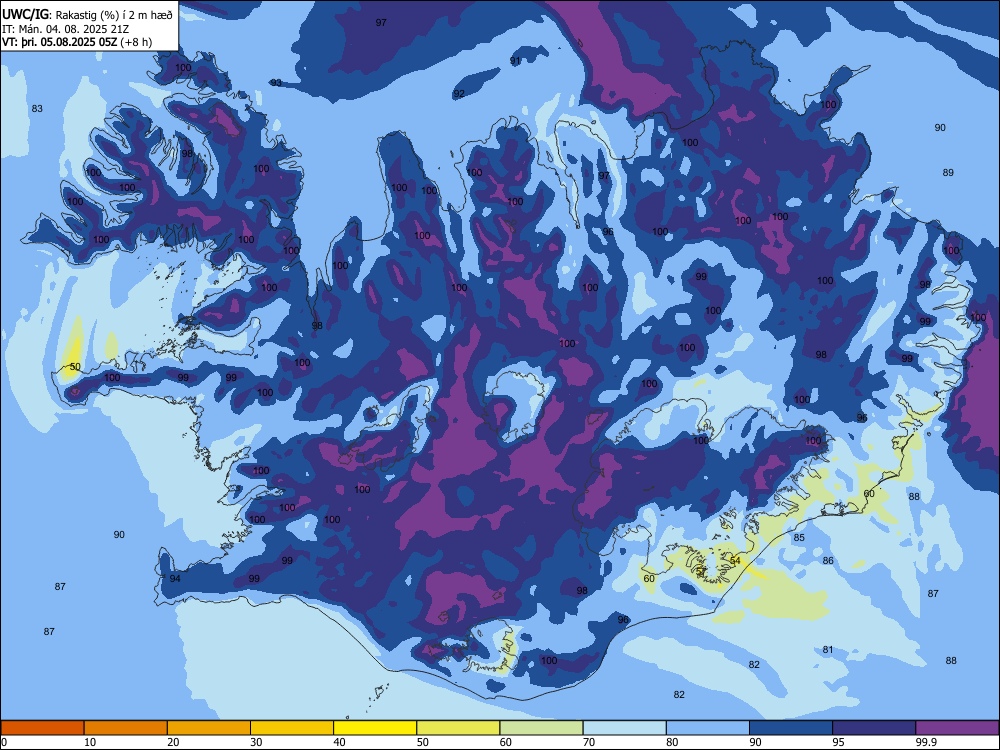Image resolution: width=1000 pixels, height=750 pixels.
Task: Click the '20' legend tick label
Action: tap(173, 742)
